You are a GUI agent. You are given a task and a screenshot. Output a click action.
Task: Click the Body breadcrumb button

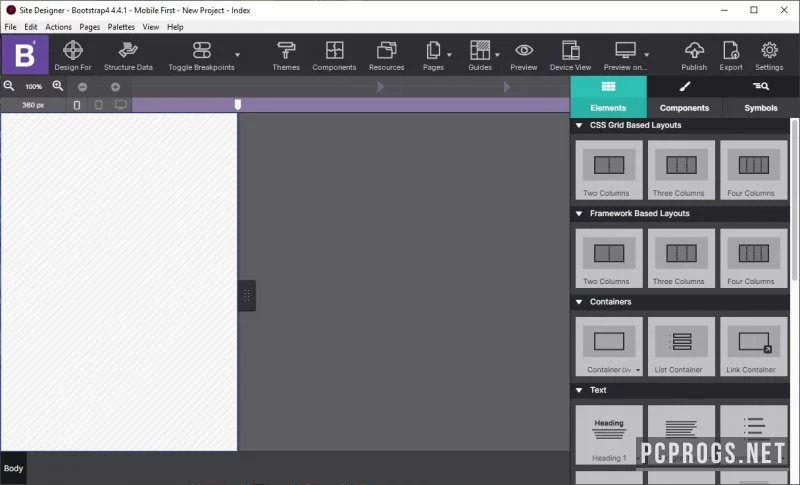pos(13,468)
